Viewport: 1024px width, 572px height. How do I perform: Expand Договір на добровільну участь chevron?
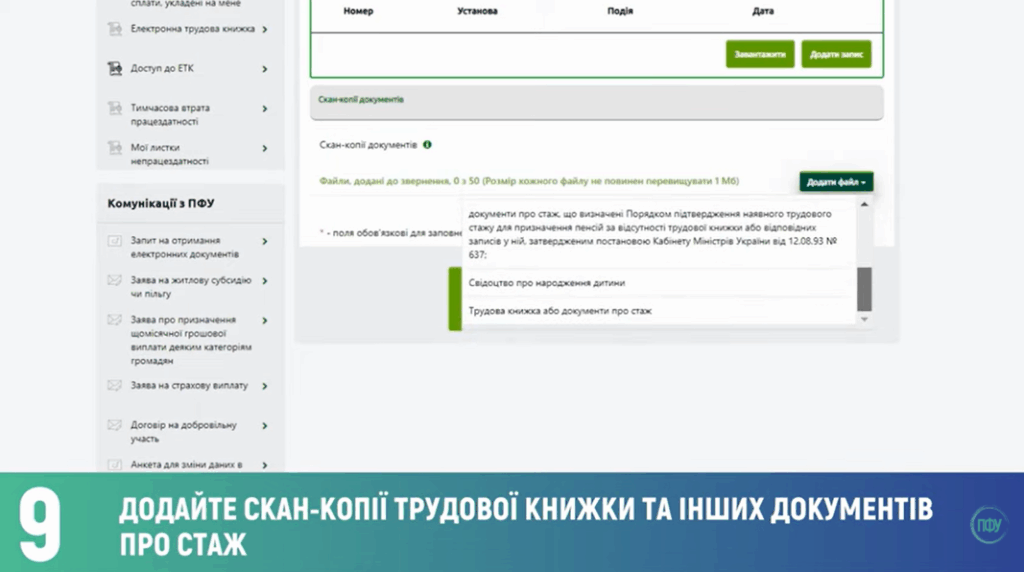[265, 426]
